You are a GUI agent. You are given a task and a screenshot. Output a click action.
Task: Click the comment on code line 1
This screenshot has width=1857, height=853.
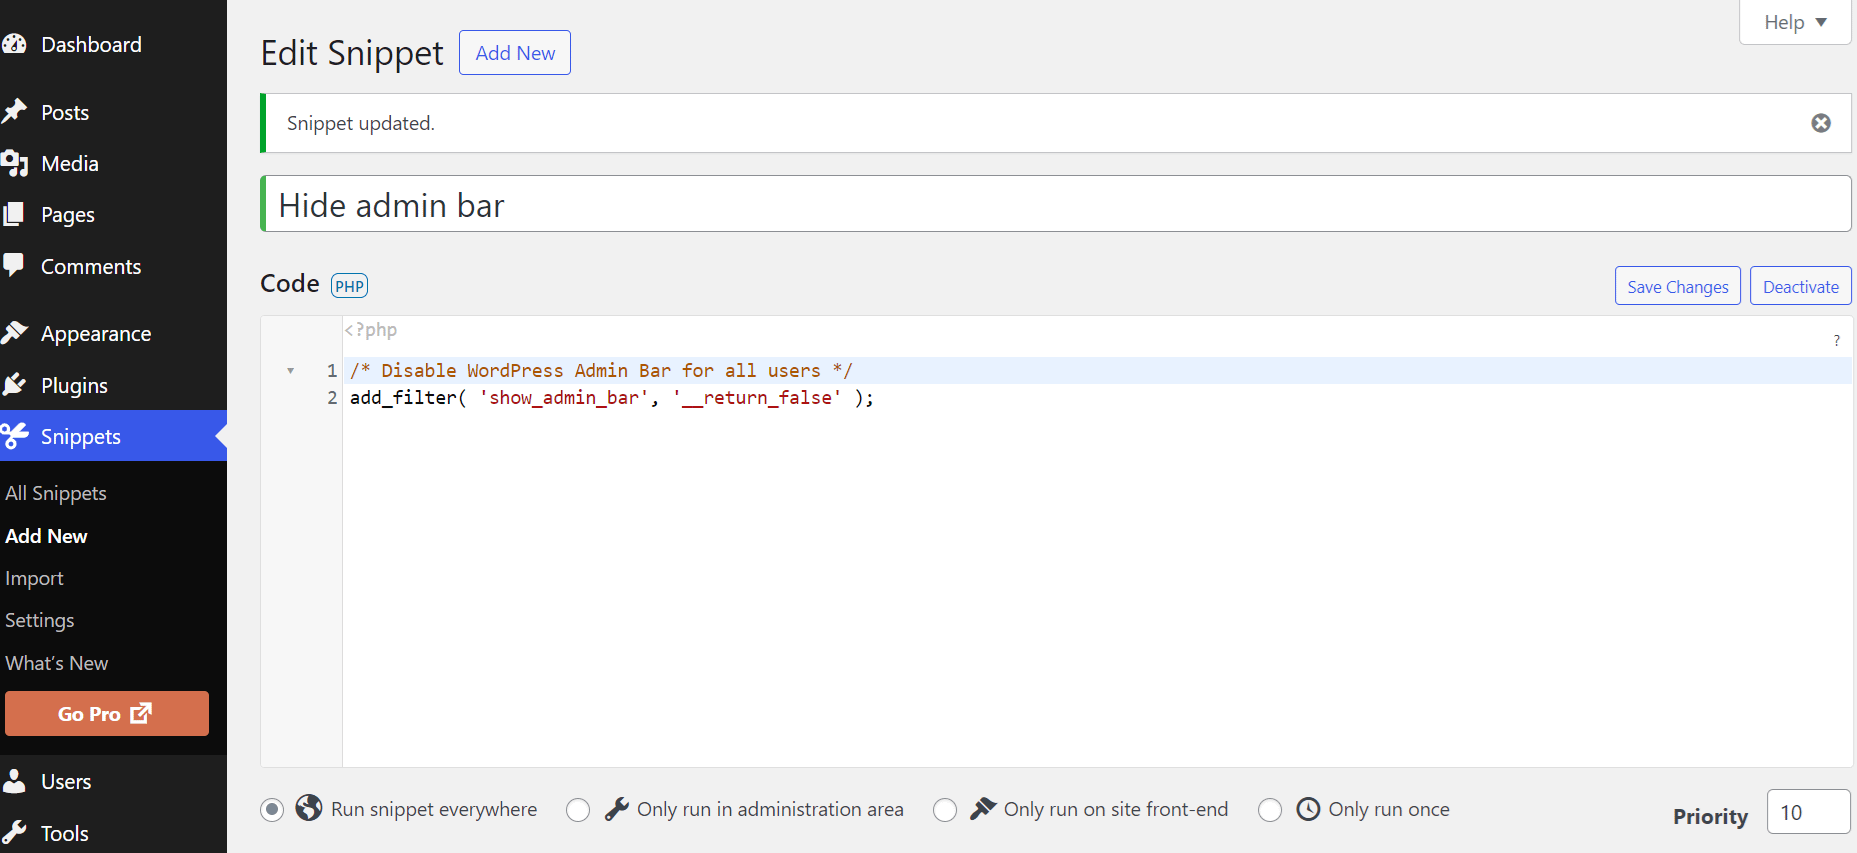[x=601, y=371]
